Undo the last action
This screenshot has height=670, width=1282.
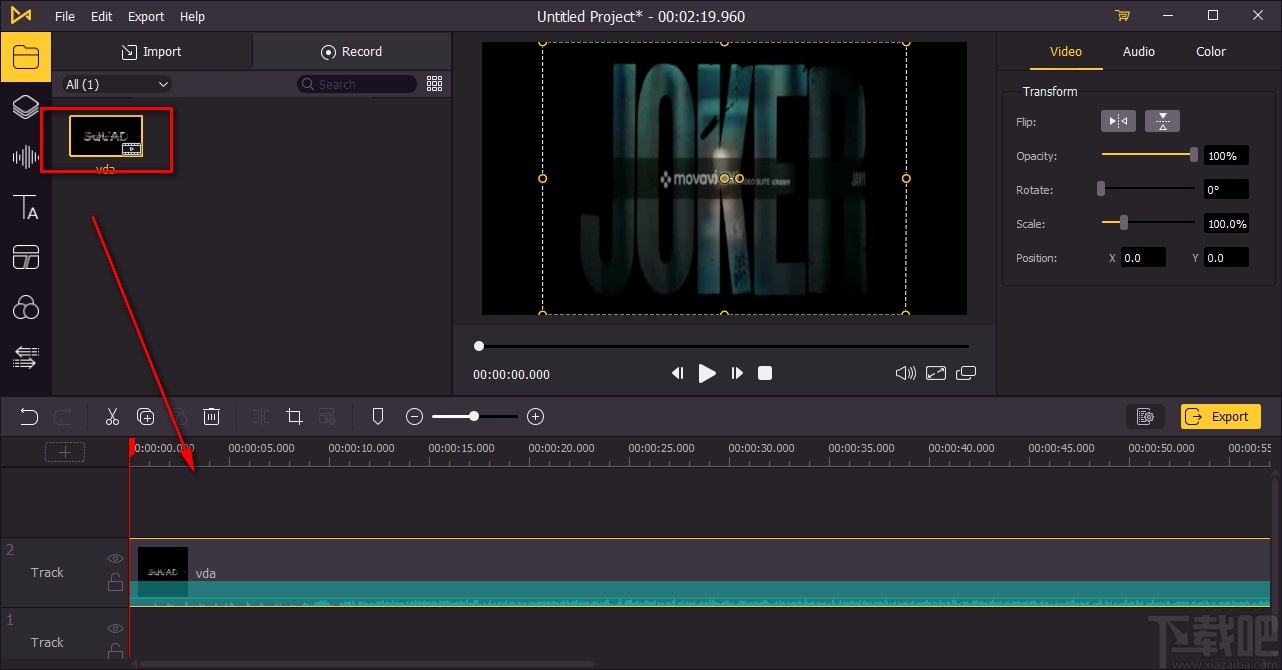click(x=29, y=417)
